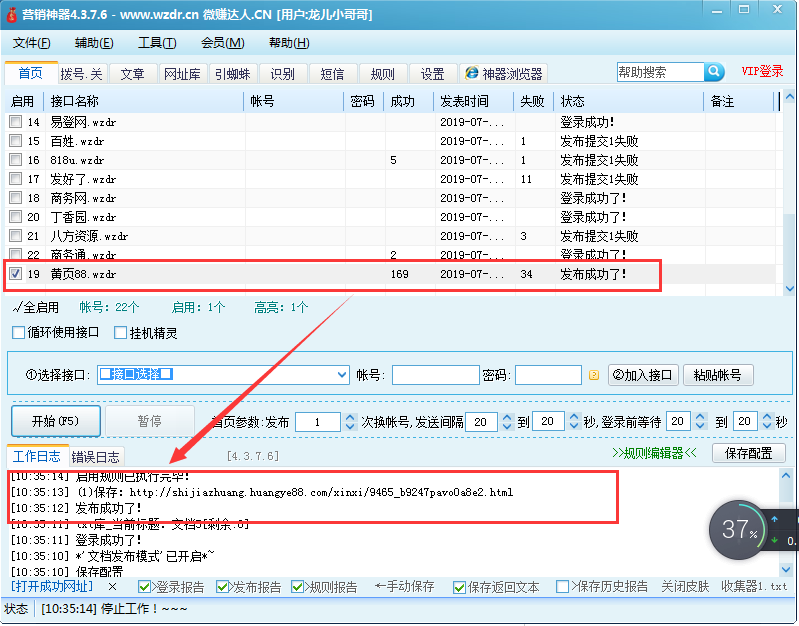Click into the 帮助搜索 search field
Viewport: 799px width, 626px height.
point(660,72)
